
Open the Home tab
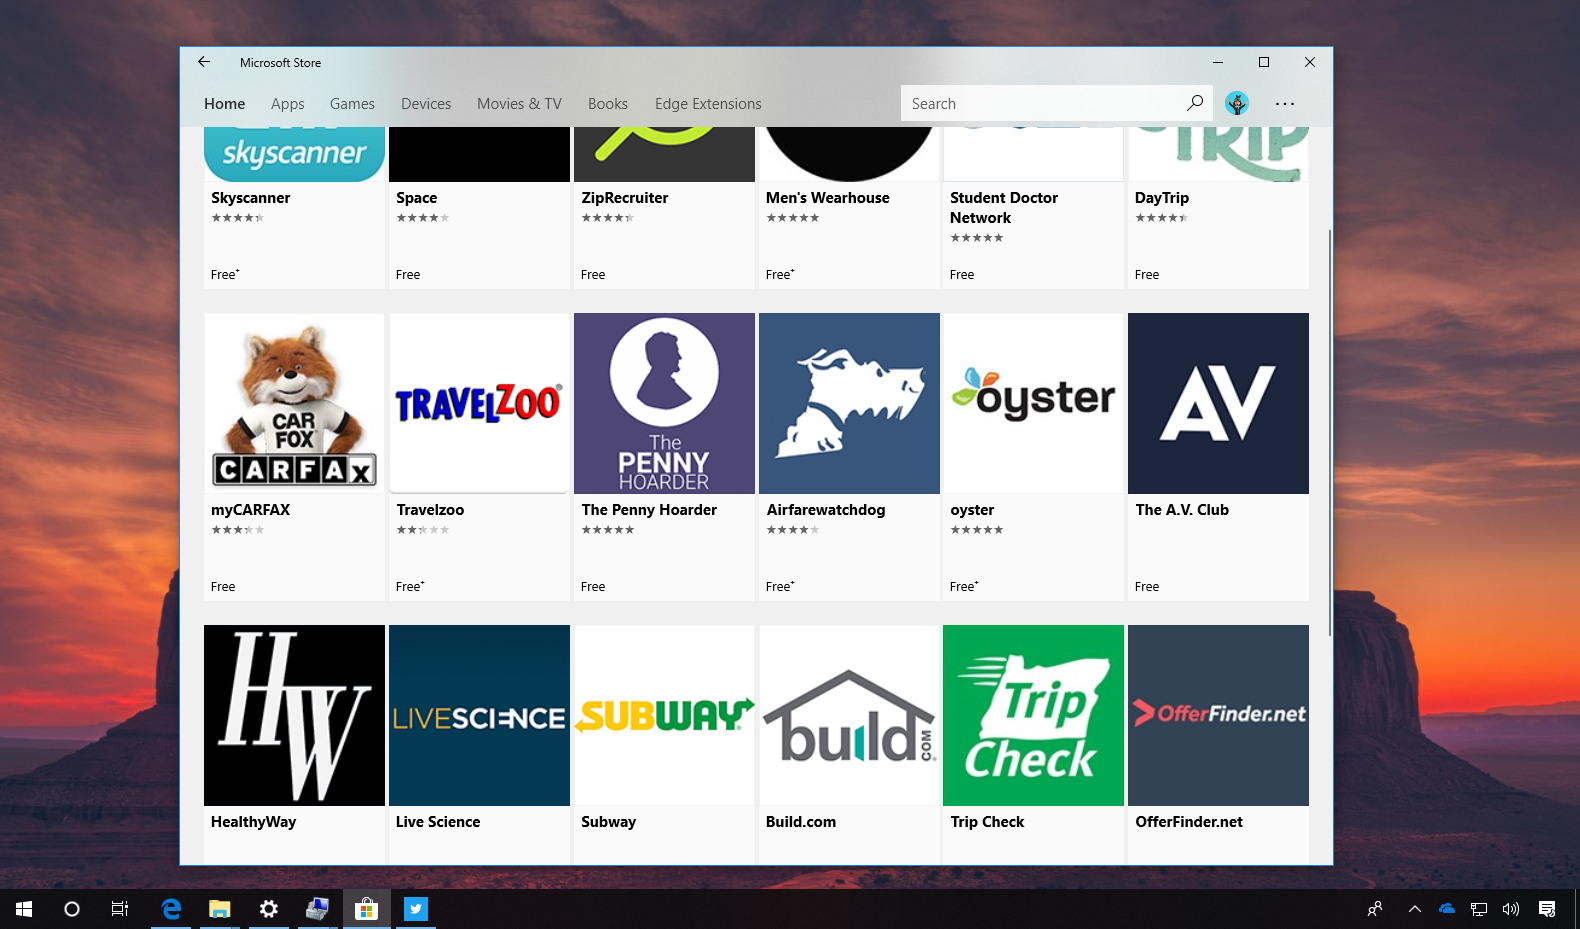(224, 104)
